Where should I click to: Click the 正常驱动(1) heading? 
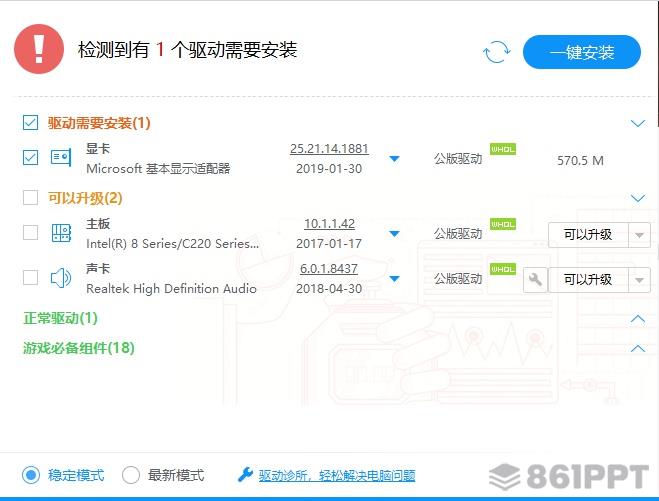(61, 318)
